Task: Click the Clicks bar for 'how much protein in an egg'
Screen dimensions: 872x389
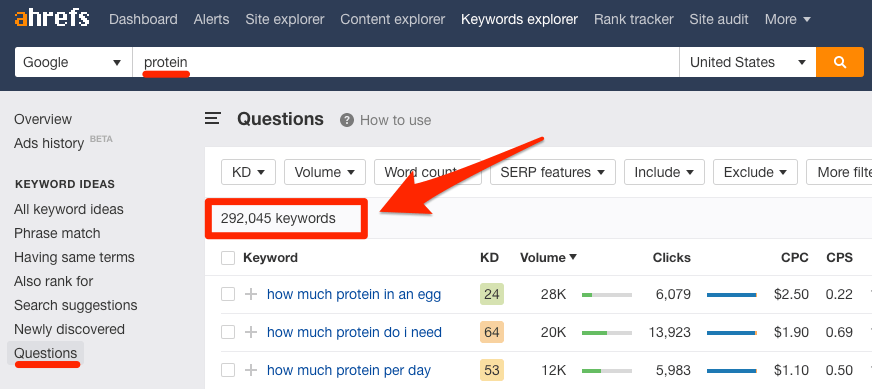Action: pyautogui.click(x=732, y=294)
